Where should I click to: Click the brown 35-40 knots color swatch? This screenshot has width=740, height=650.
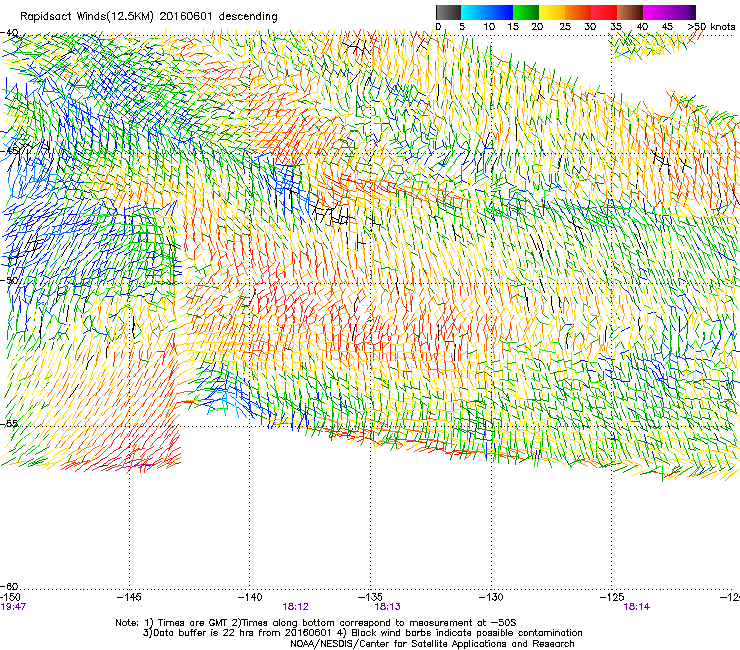click(630, 12)
